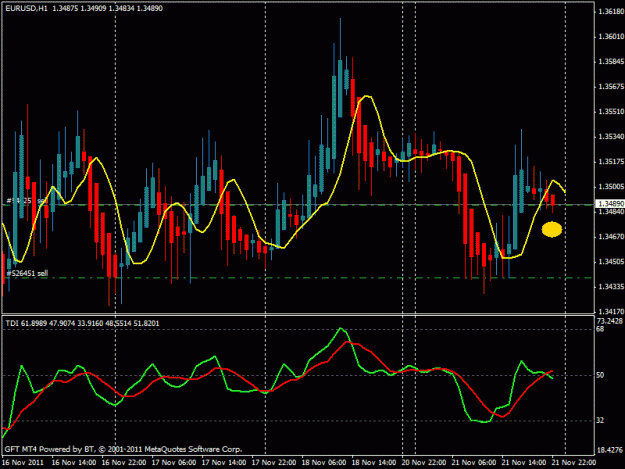The width and height of the screenshot is (625, 469).
Task: Click the TDI scale value 73.2428
Action: click(x=609, y=321)
